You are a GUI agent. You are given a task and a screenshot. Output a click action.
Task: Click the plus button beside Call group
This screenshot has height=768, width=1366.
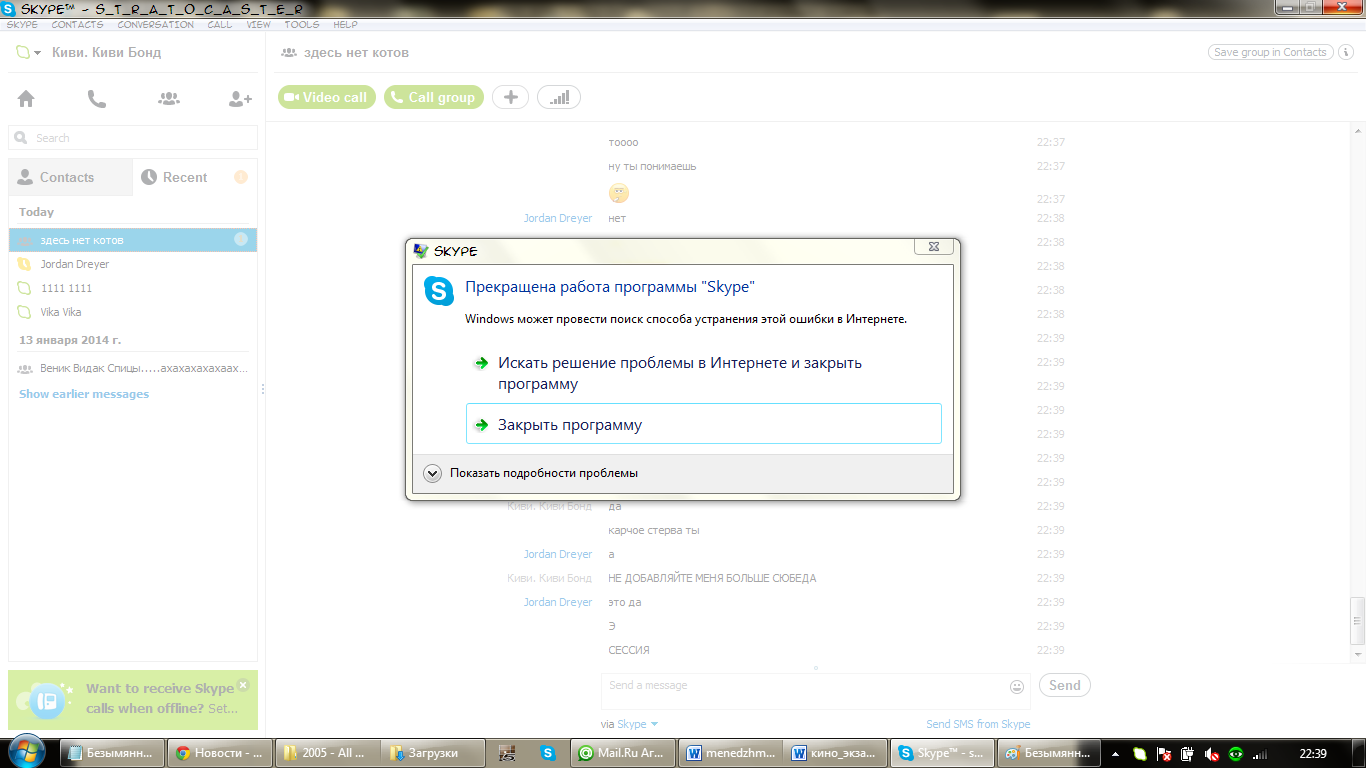tap(510, 97)
